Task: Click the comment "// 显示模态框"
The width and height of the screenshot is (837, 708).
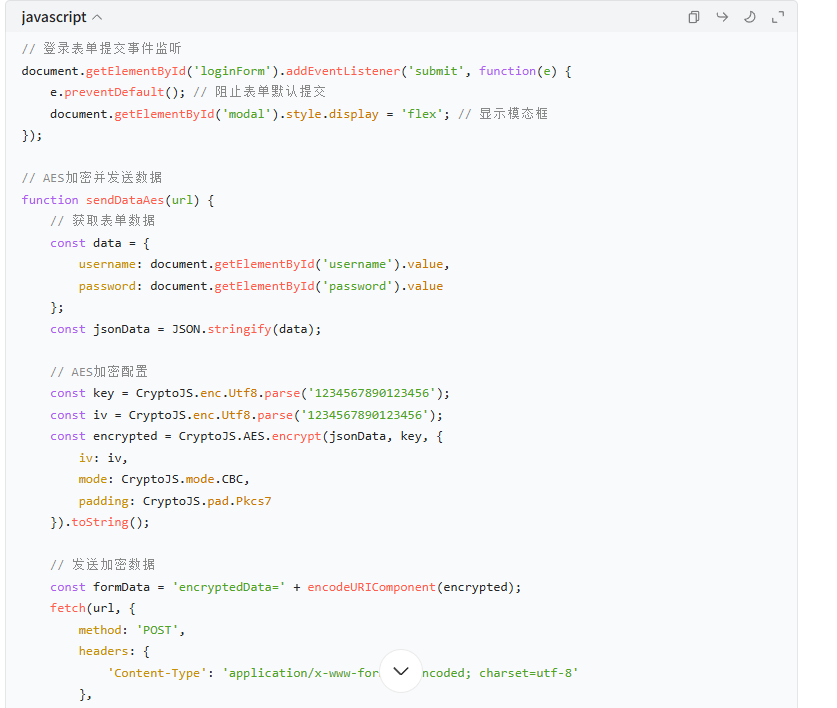Action: point(502,114)
